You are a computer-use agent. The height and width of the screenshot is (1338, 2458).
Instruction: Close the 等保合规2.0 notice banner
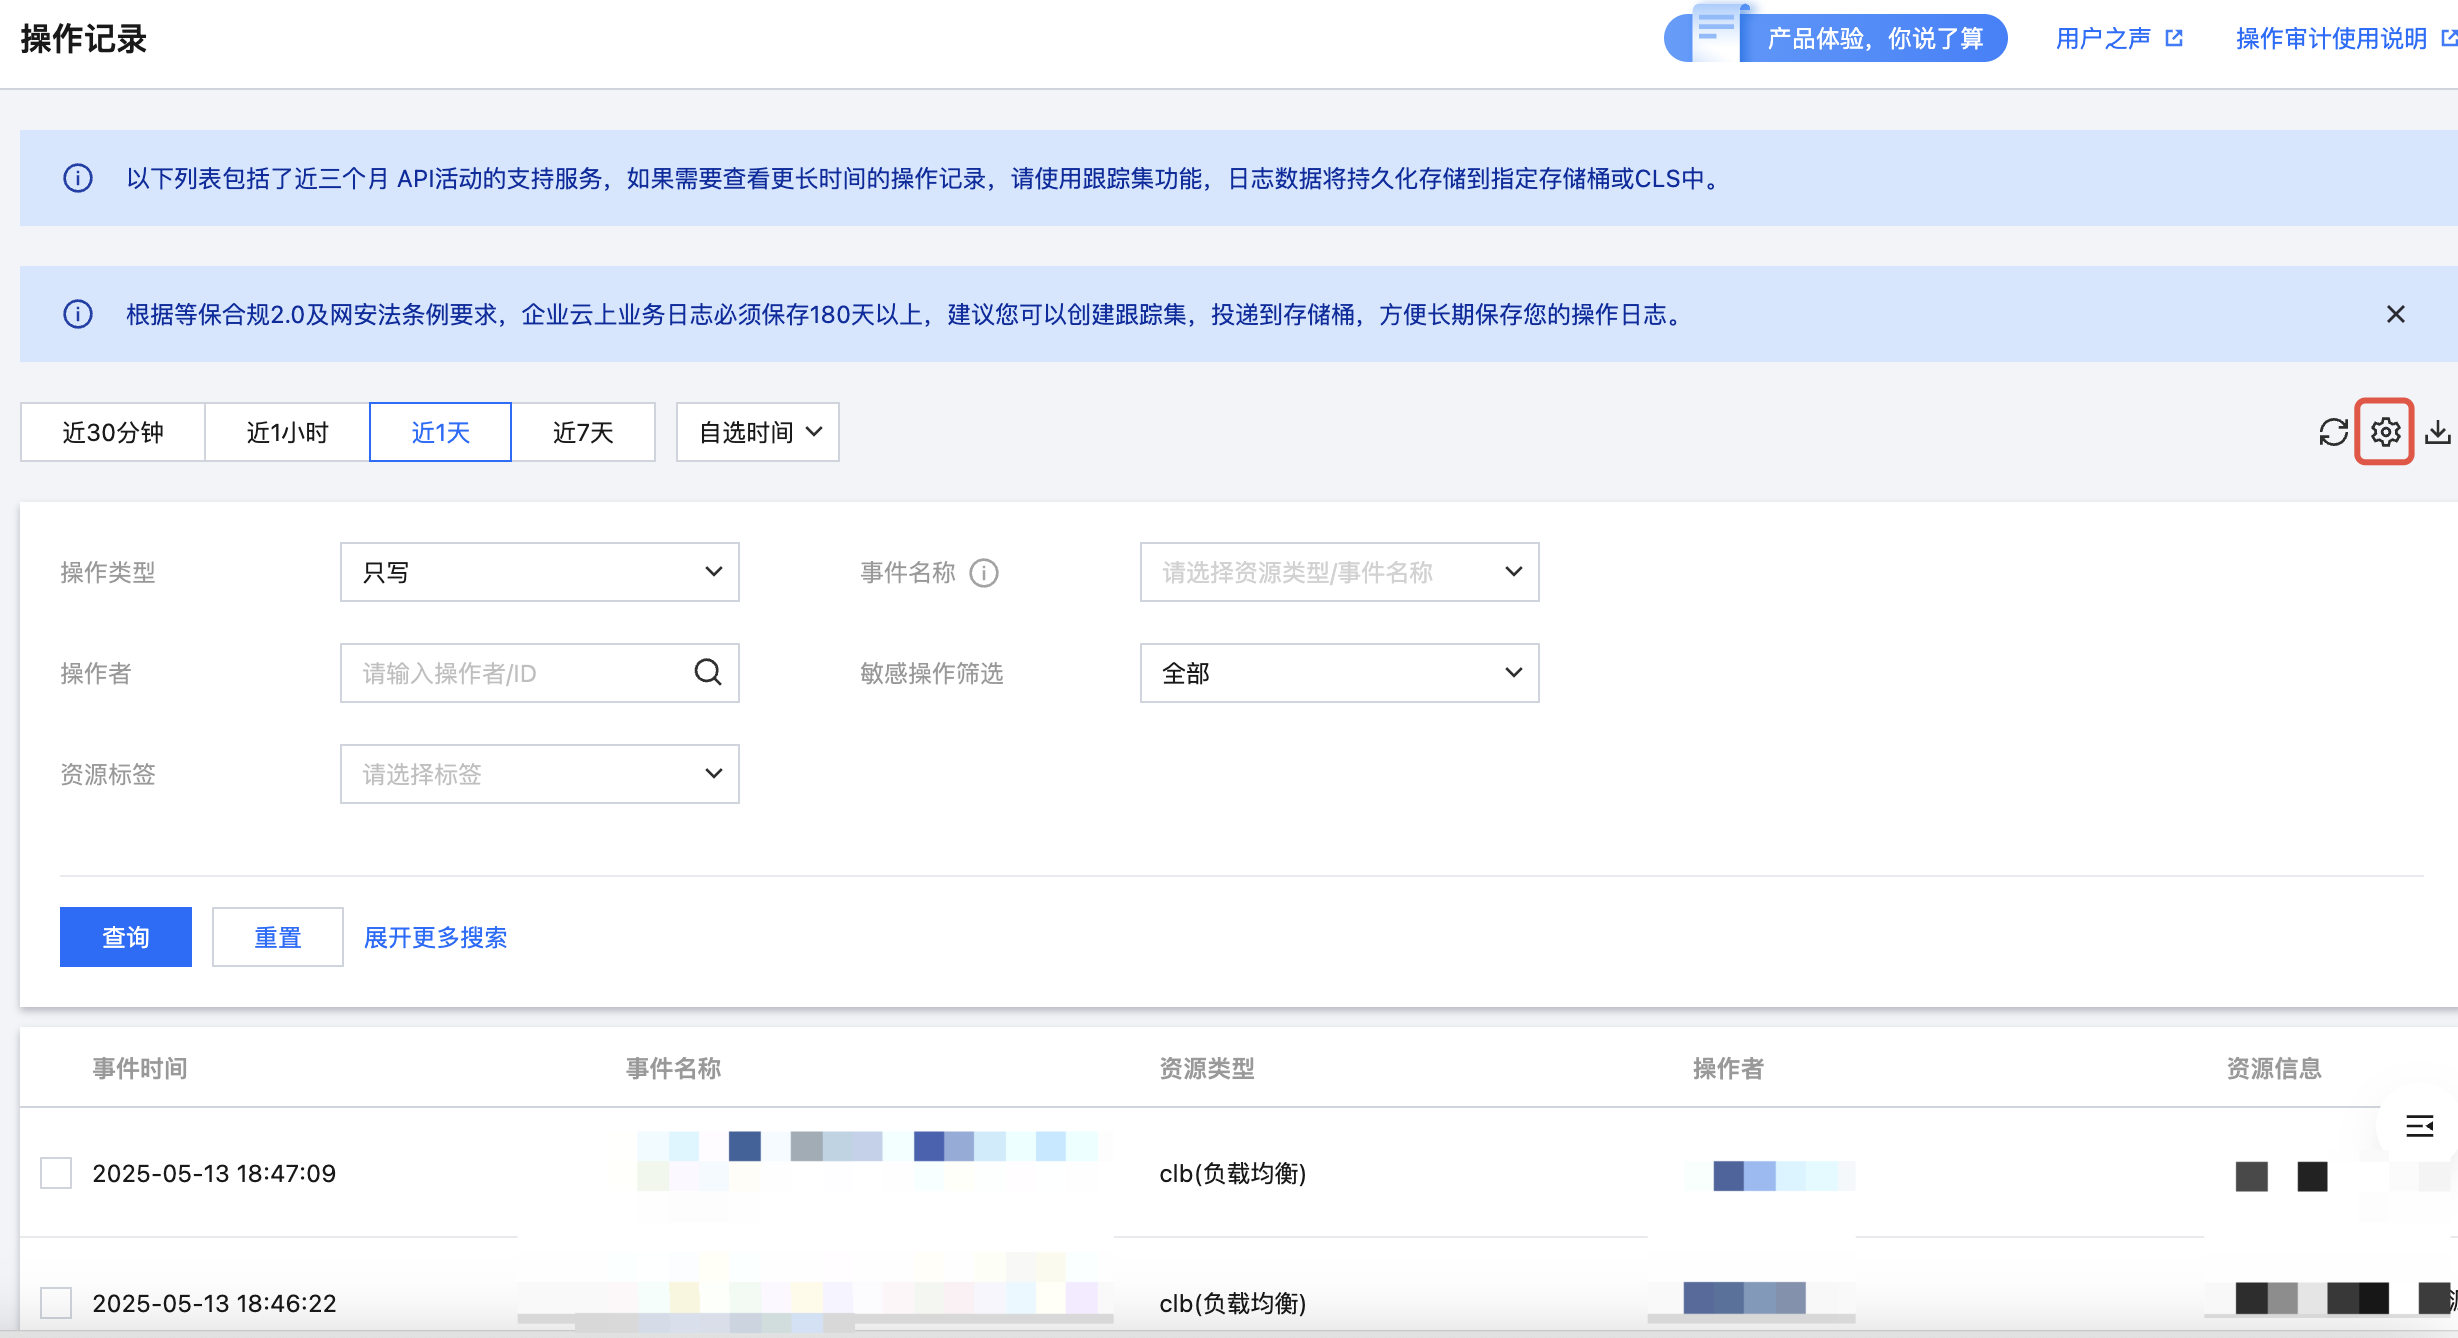pos(2396,314)
